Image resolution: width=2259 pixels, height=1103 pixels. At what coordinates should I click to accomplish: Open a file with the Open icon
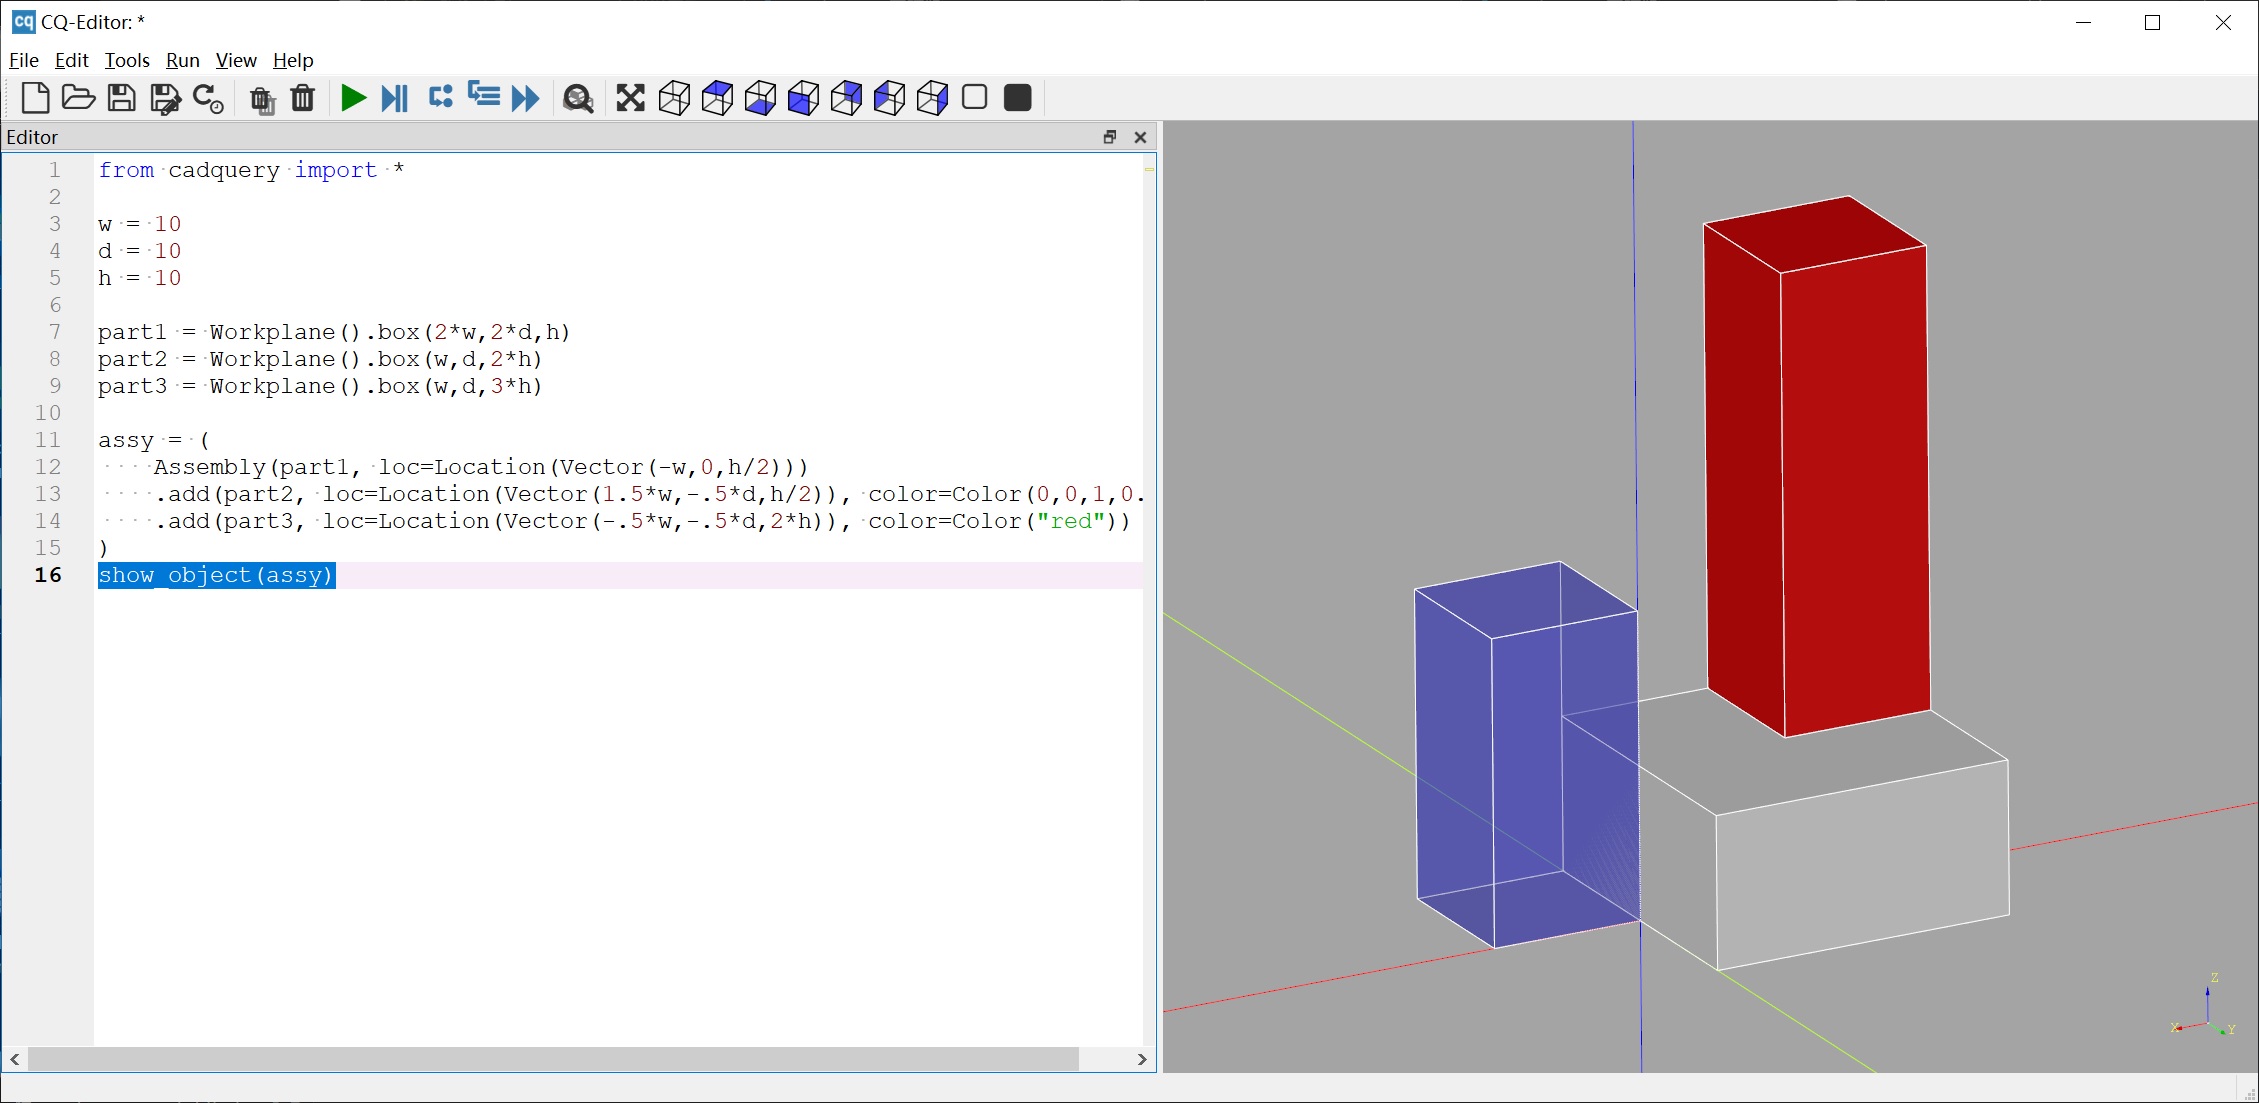(x=78, y=97)
